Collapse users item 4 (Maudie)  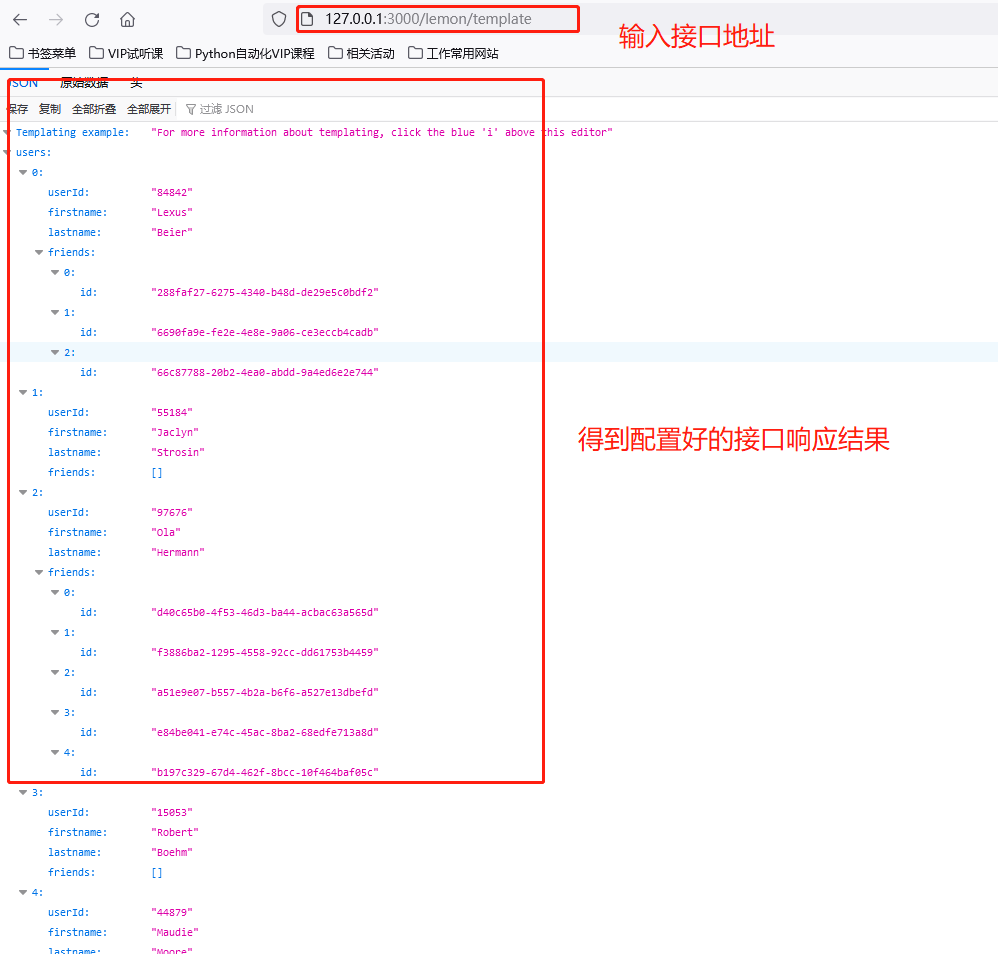point(23,893)
